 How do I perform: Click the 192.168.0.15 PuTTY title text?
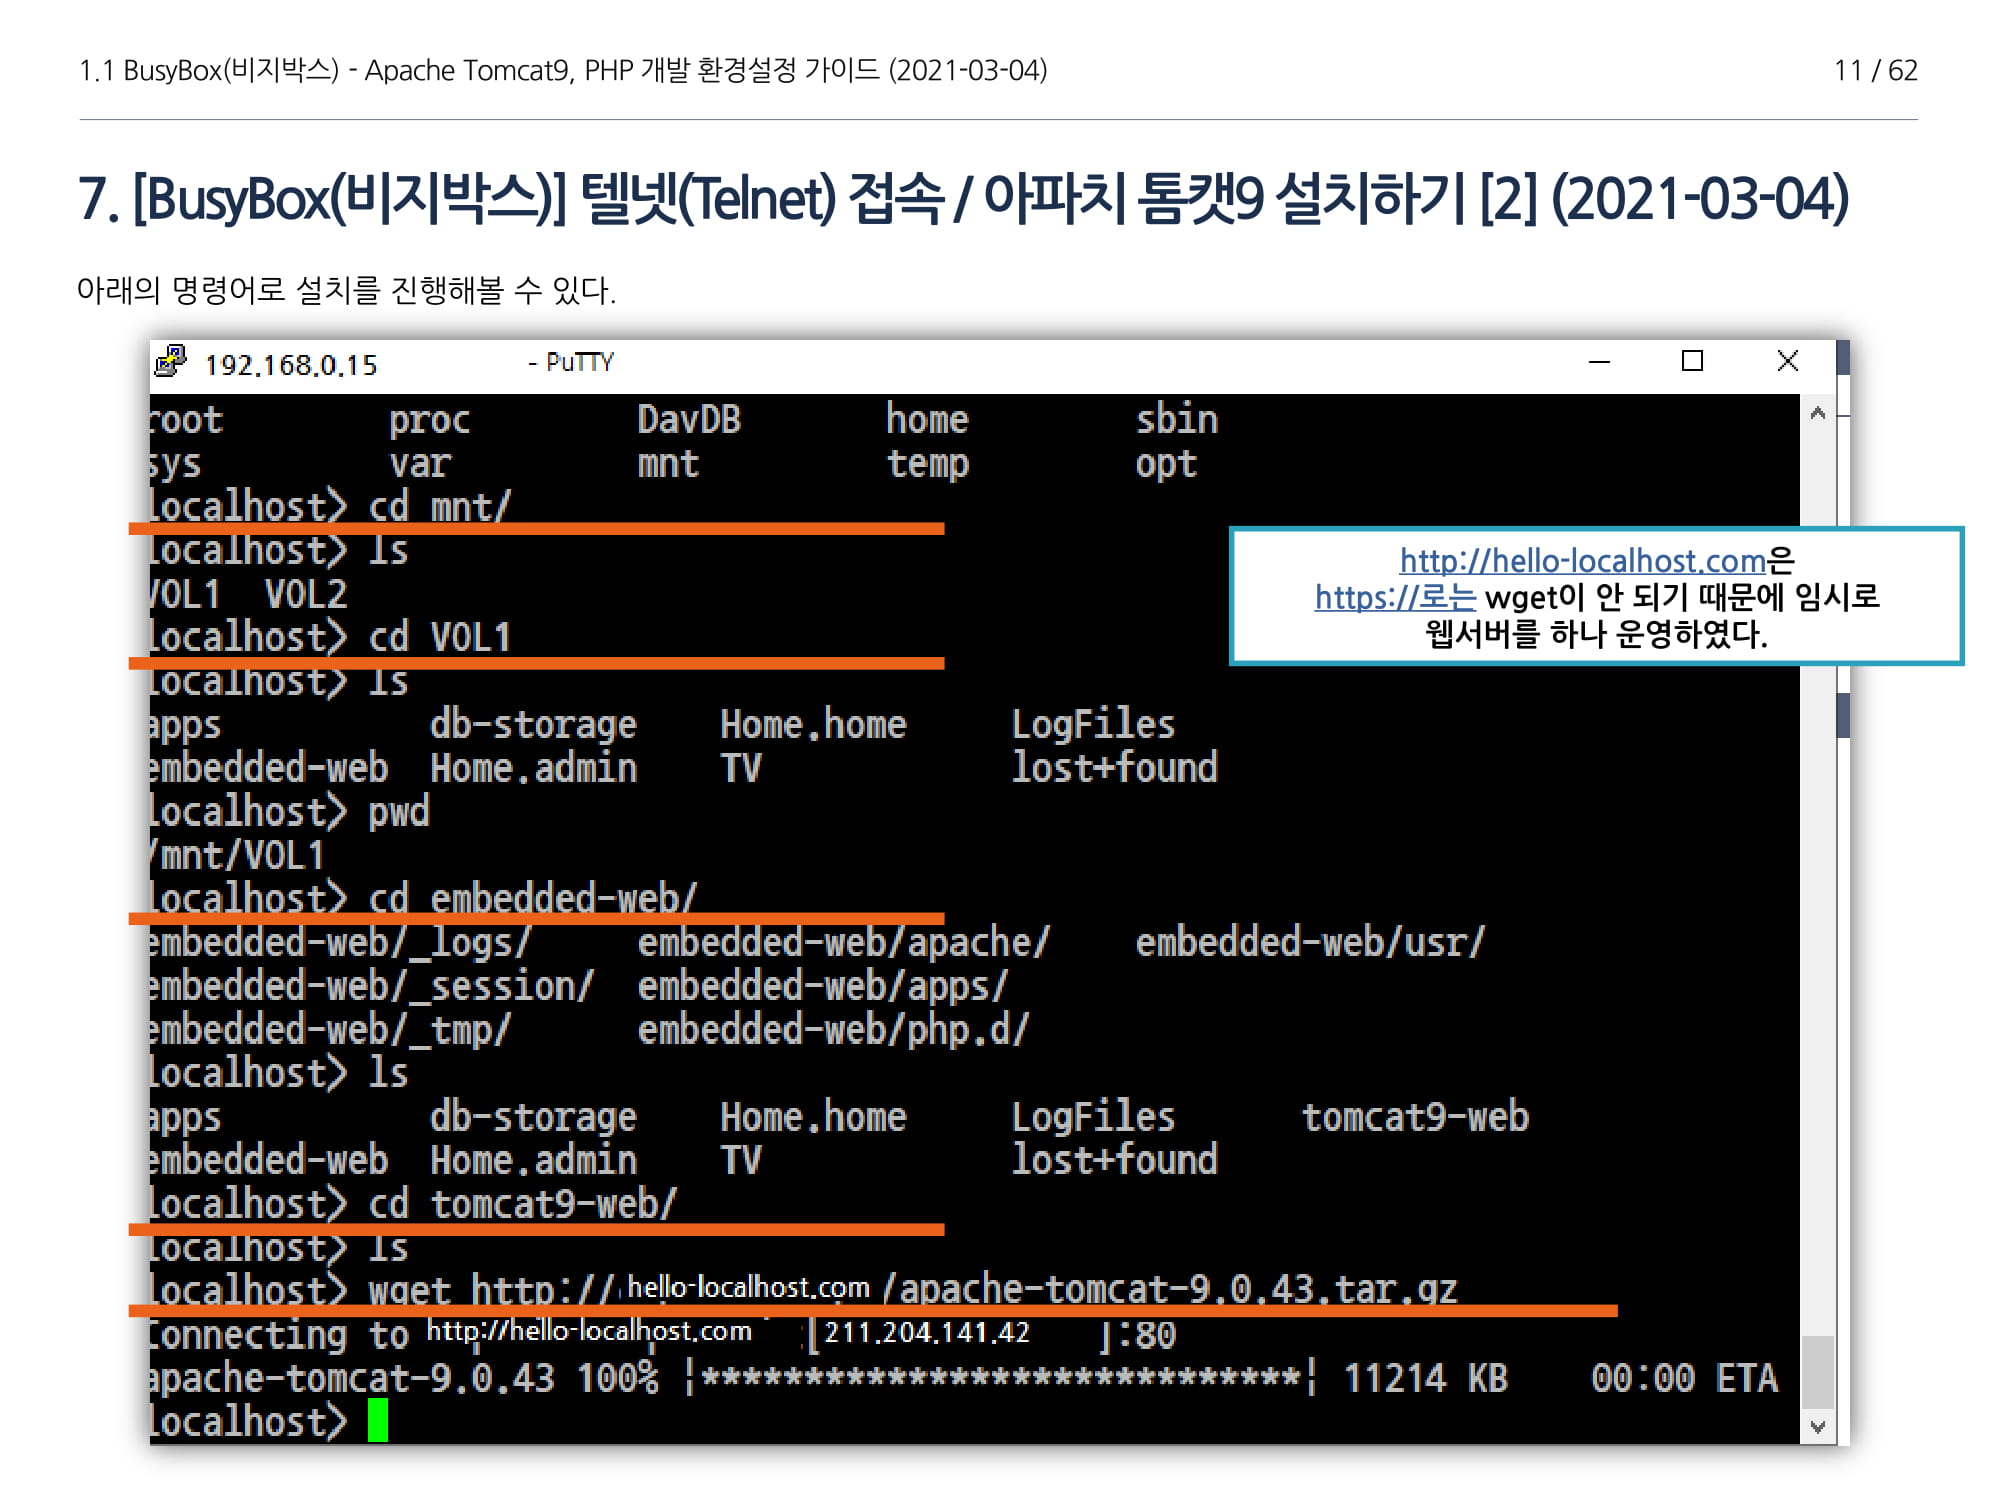pyautogui.click(x=290, y=365)
